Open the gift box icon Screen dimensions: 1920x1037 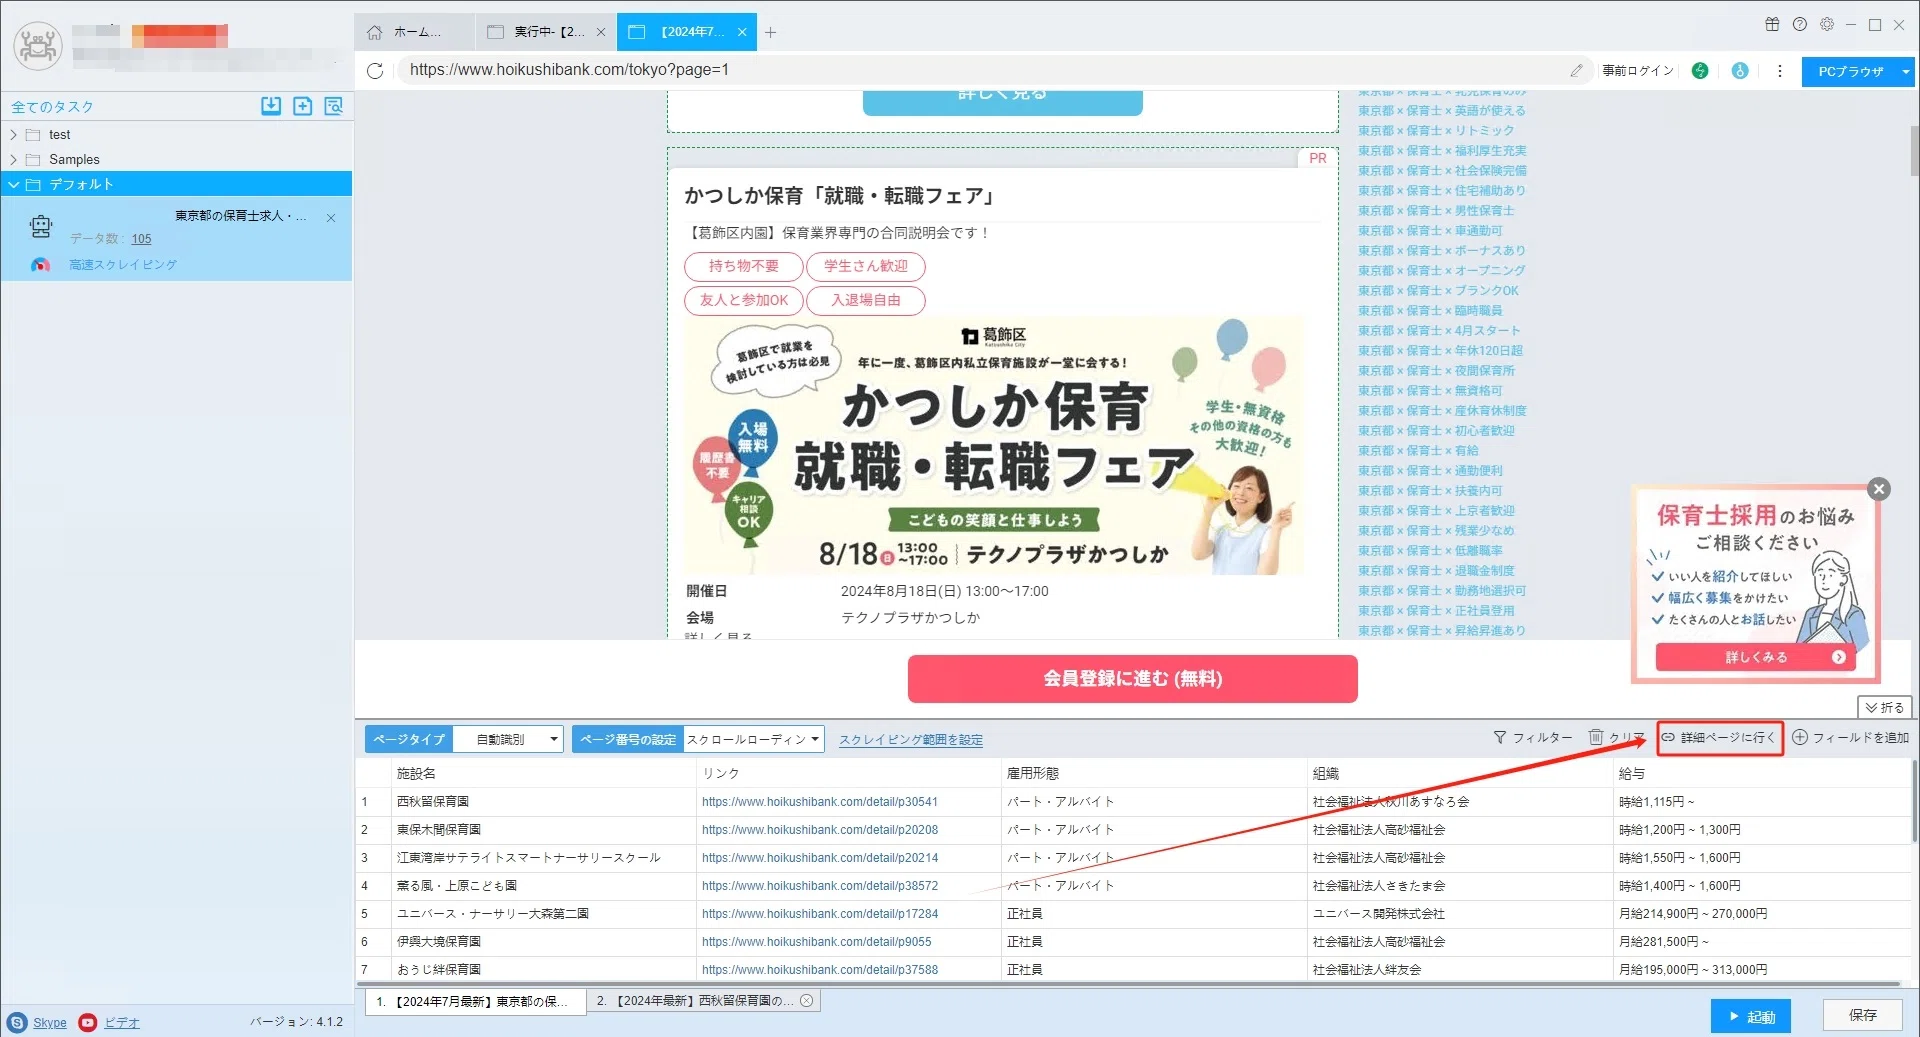1772,24
